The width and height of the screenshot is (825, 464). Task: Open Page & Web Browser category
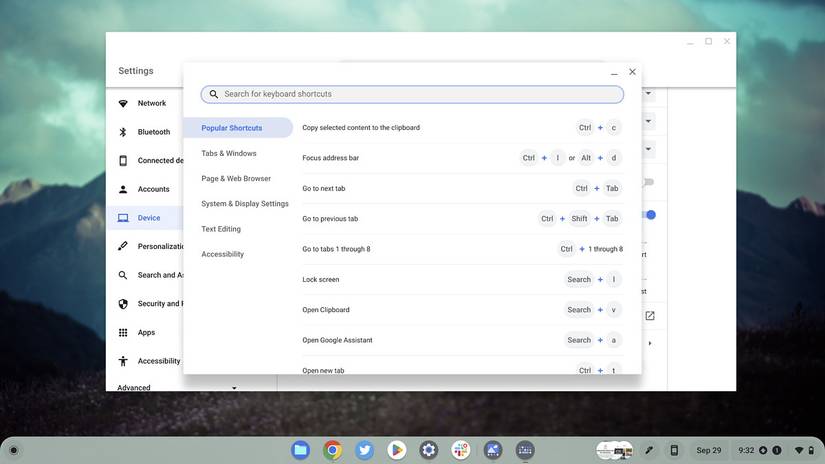[x=236, y=178]
